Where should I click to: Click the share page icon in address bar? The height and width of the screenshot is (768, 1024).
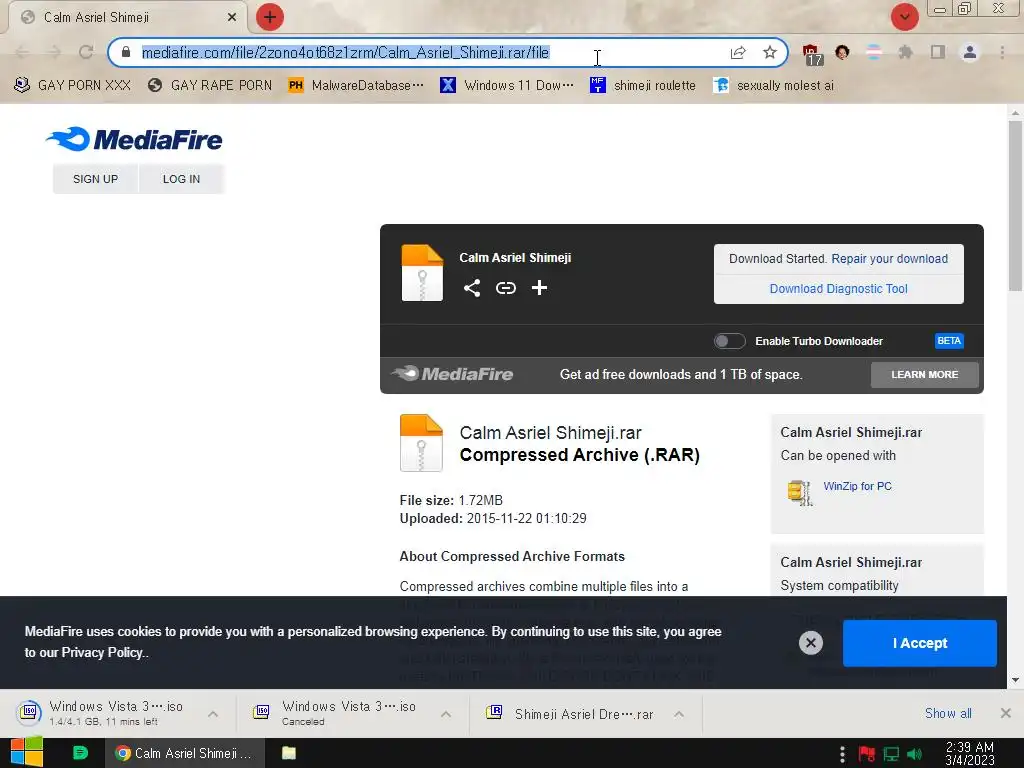point(738,52)
